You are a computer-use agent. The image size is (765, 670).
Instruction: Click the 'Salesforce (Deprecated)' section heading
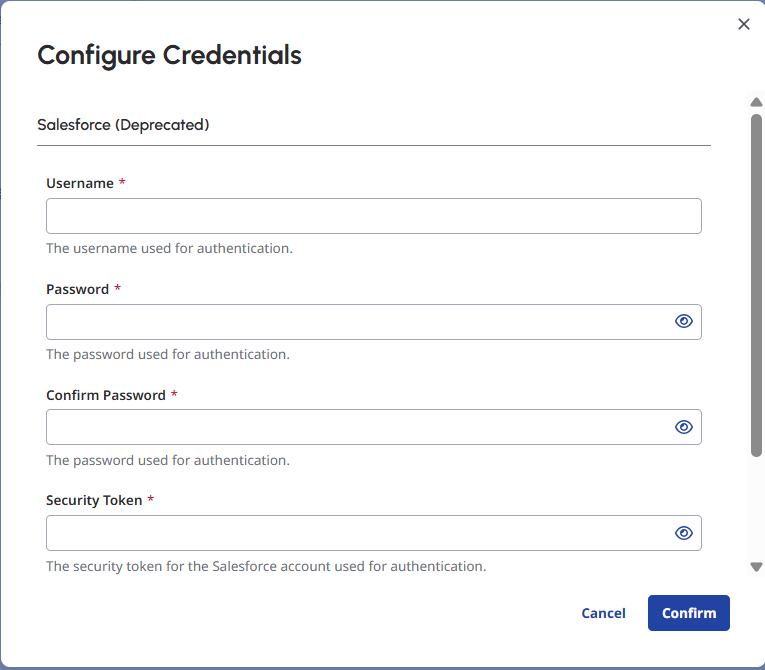[123, 125]
